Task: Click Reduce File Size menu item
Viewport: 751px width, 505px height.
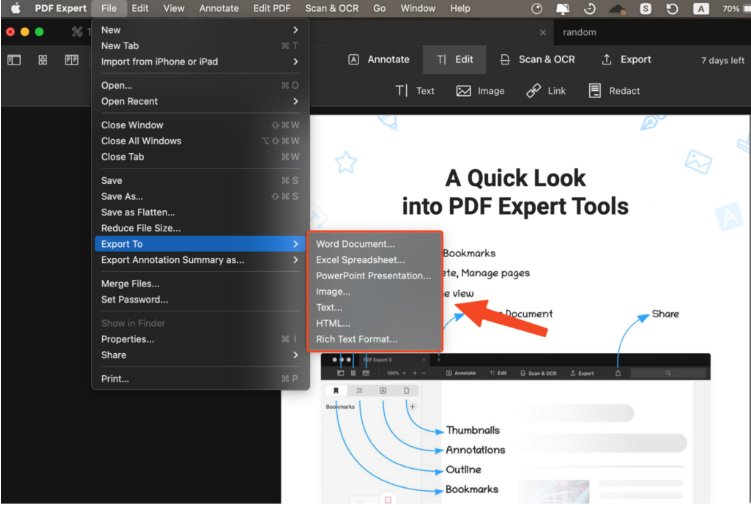Action: click(x=145, y=228)
